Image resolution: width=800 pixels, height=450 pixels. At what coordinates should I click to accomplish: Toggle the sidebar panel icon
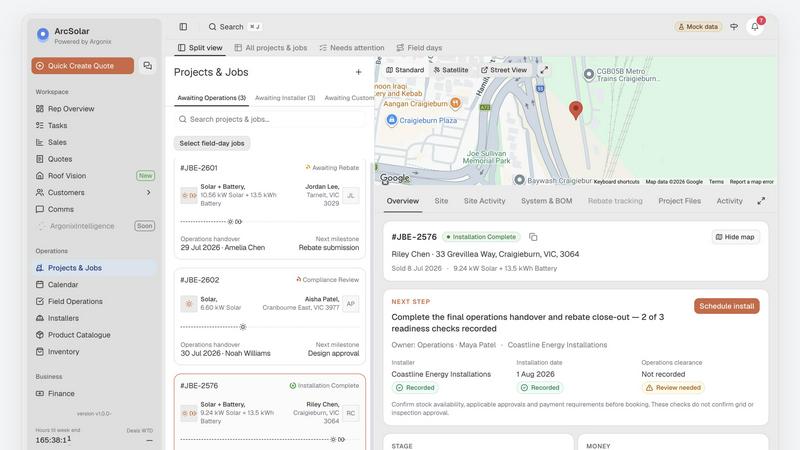[x=183, y=27]
